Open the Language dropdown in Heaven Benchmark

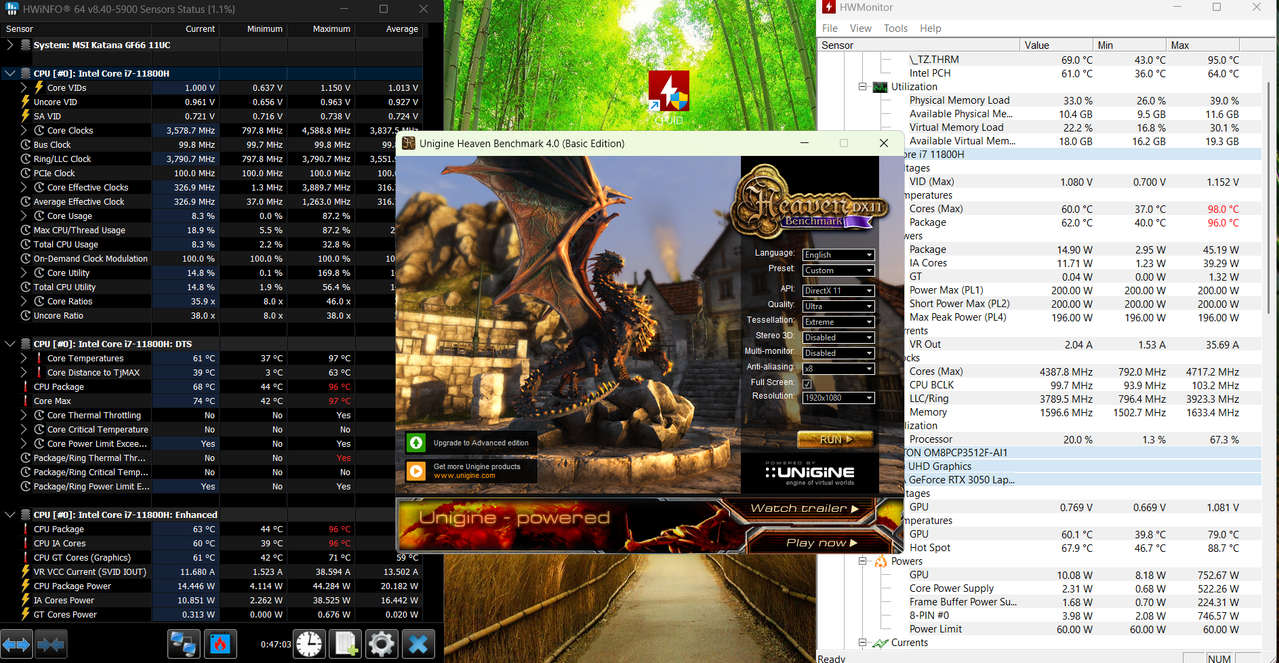click(x=838, y=255)
